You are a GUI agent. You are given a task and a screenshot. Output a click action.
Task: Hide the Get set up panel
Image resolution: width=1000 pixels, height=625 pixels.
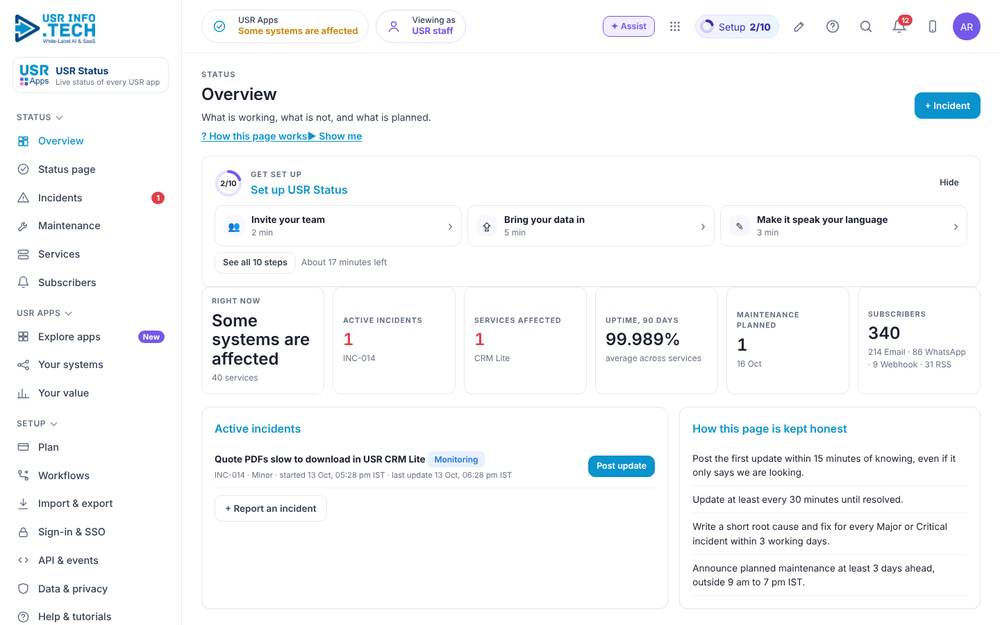click(948, 182)
